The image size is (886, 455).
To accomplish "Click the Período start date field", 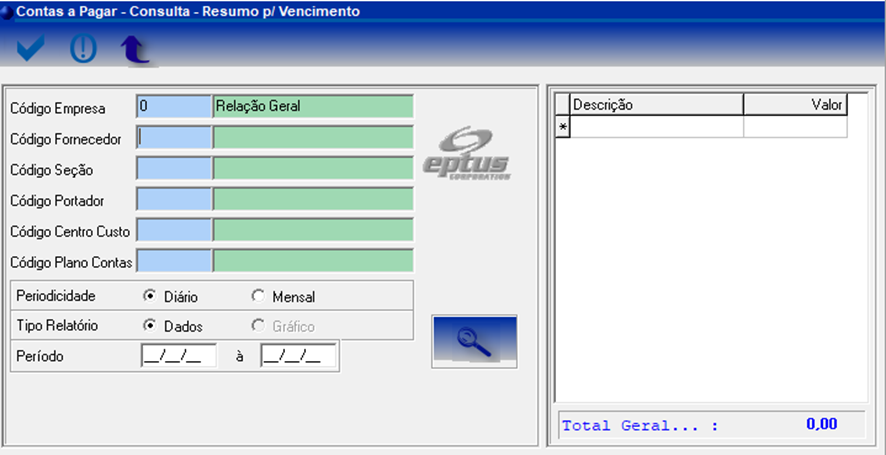I will [x=178, y=356].
